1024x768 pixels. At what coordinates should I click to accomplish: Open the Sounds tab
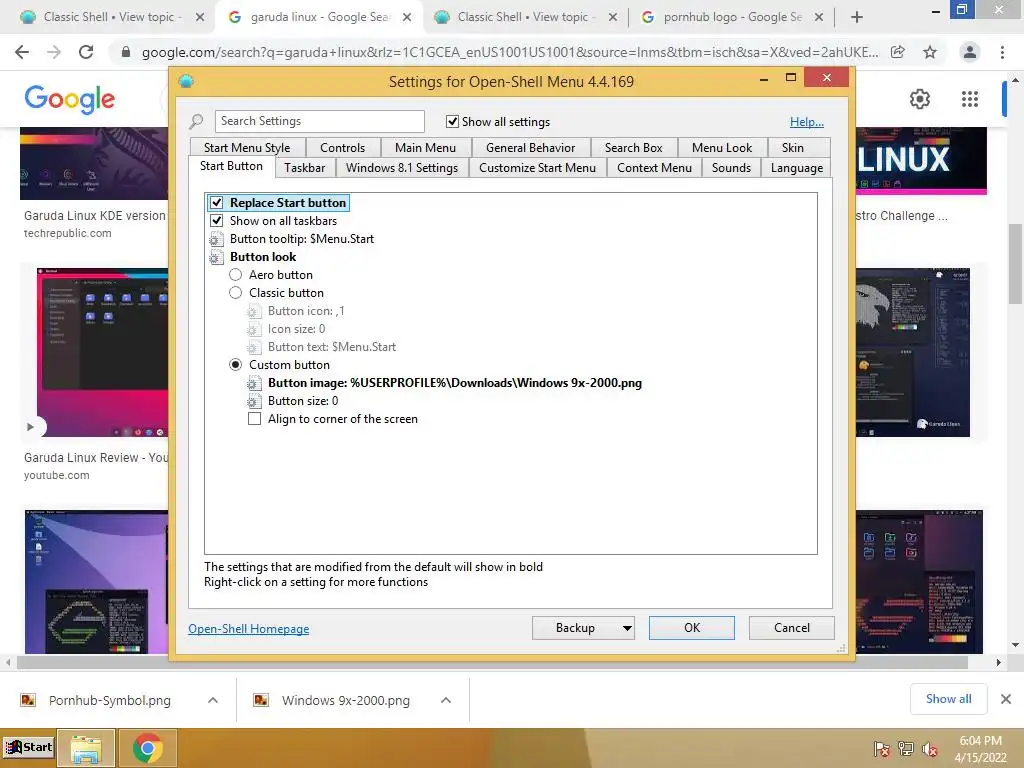tap(731, 168)
